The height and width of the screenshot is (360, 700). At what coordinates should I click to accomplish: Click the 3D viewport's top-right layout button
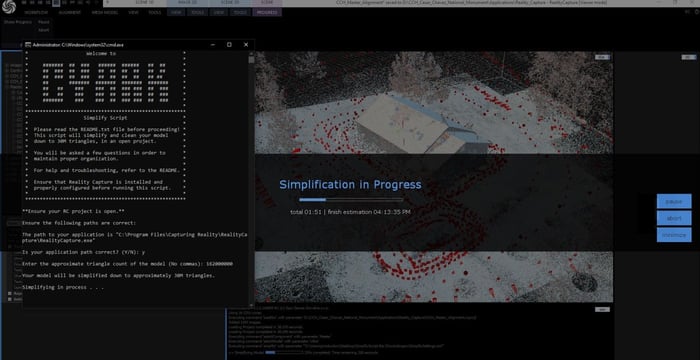(602, 57)
